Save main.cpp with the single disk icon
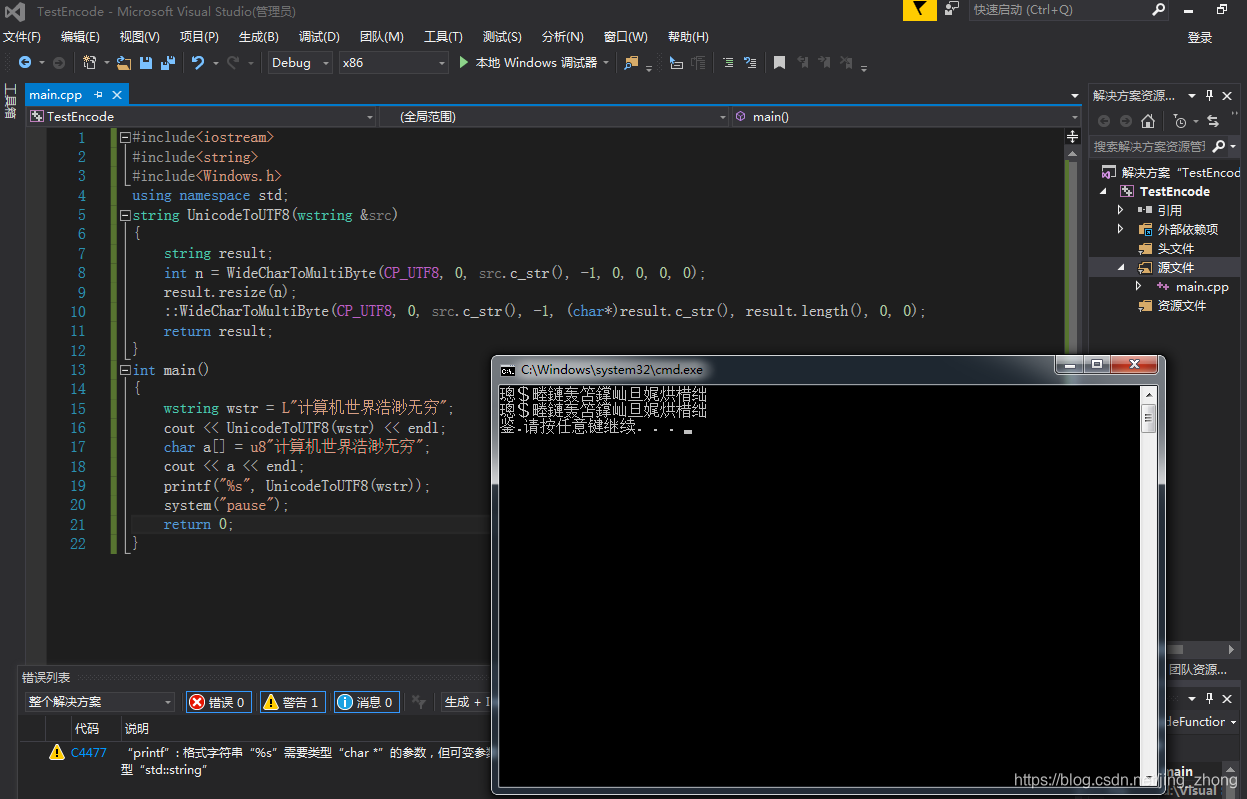 145,62
